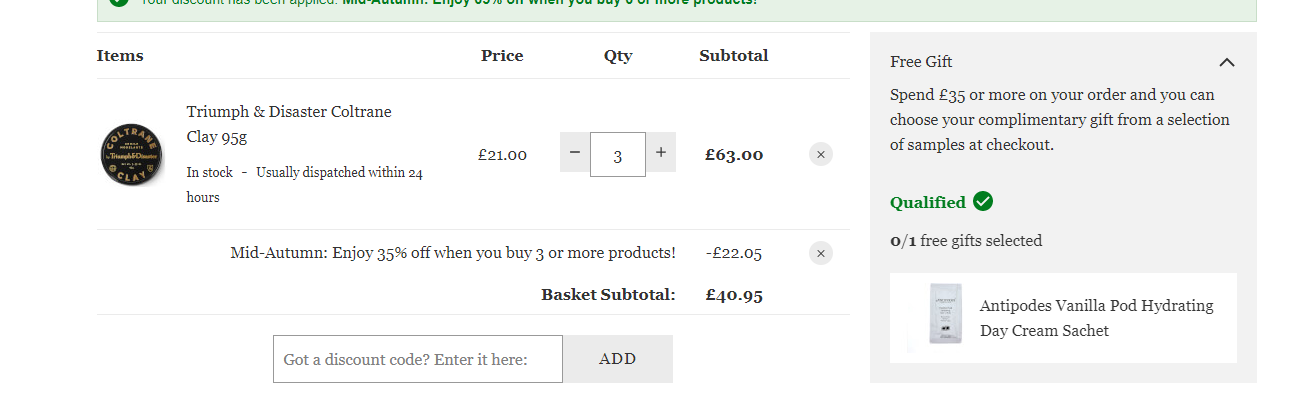
Task: Collapse the Free Gift panel chevron
Action: click(1227, 62)
